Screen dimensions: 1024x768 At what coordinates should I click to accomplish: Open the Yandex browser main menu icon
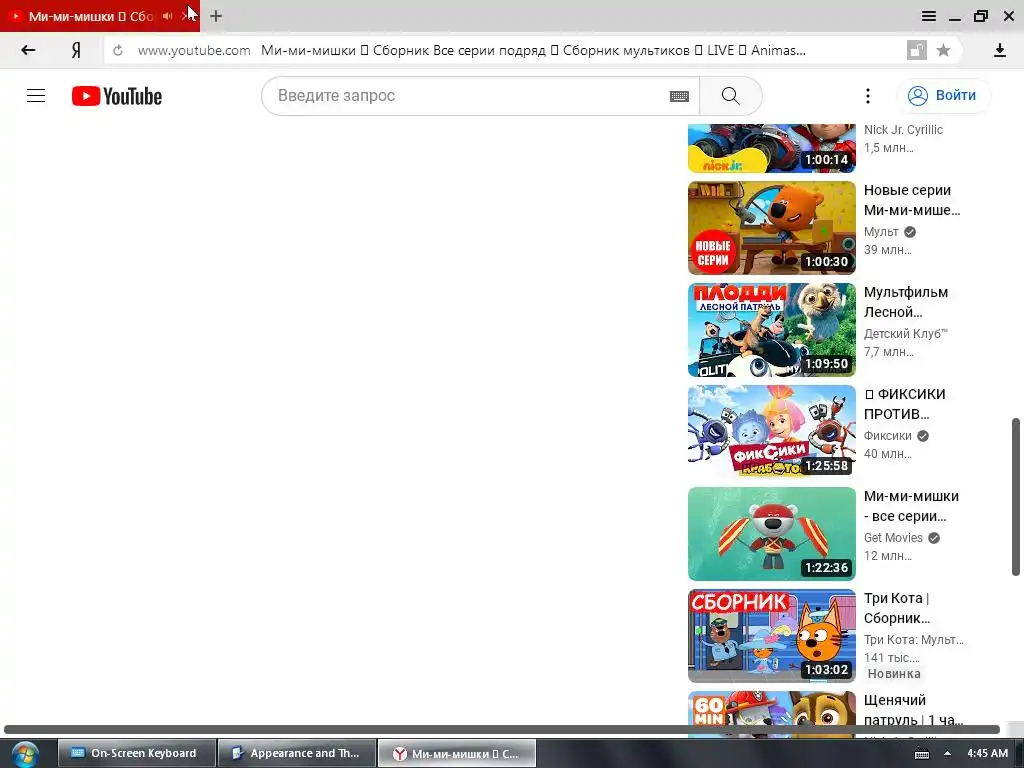point(929,16)
